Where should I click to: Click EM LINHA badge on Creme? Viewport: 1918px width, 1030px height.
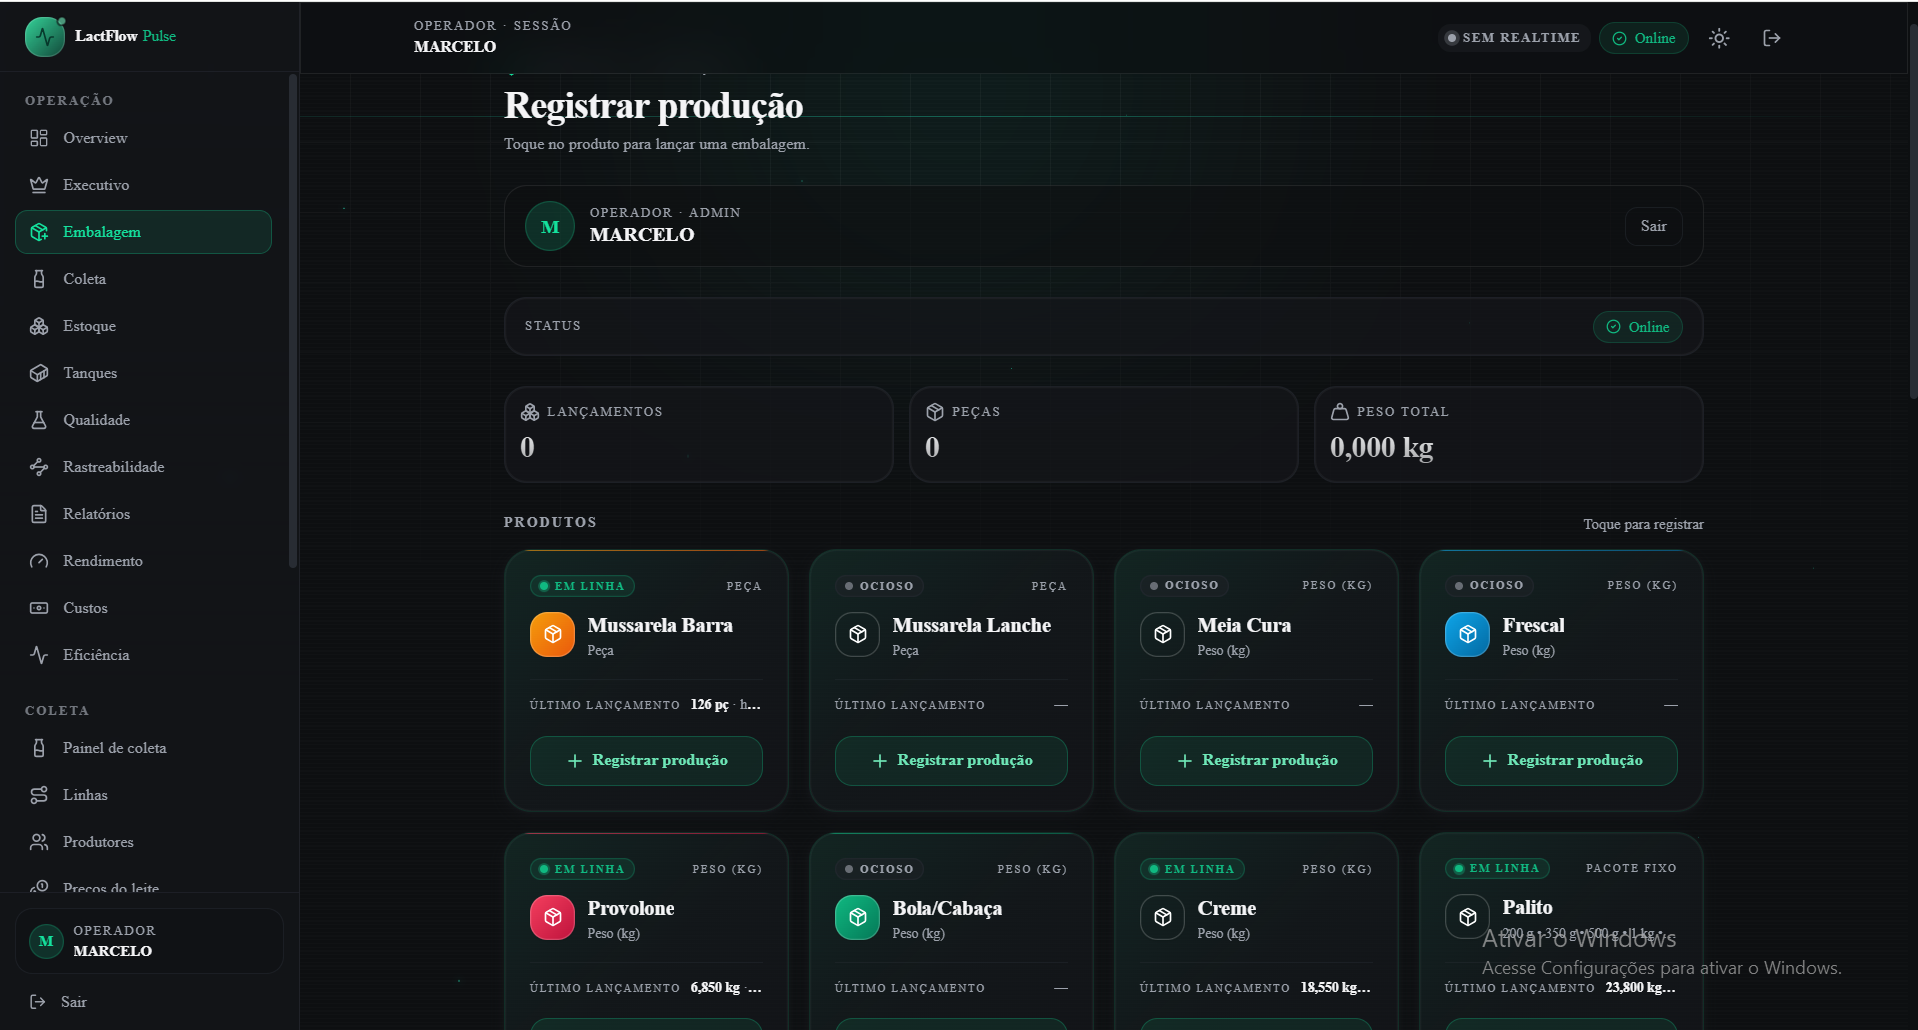click(x=1192, y=869)
